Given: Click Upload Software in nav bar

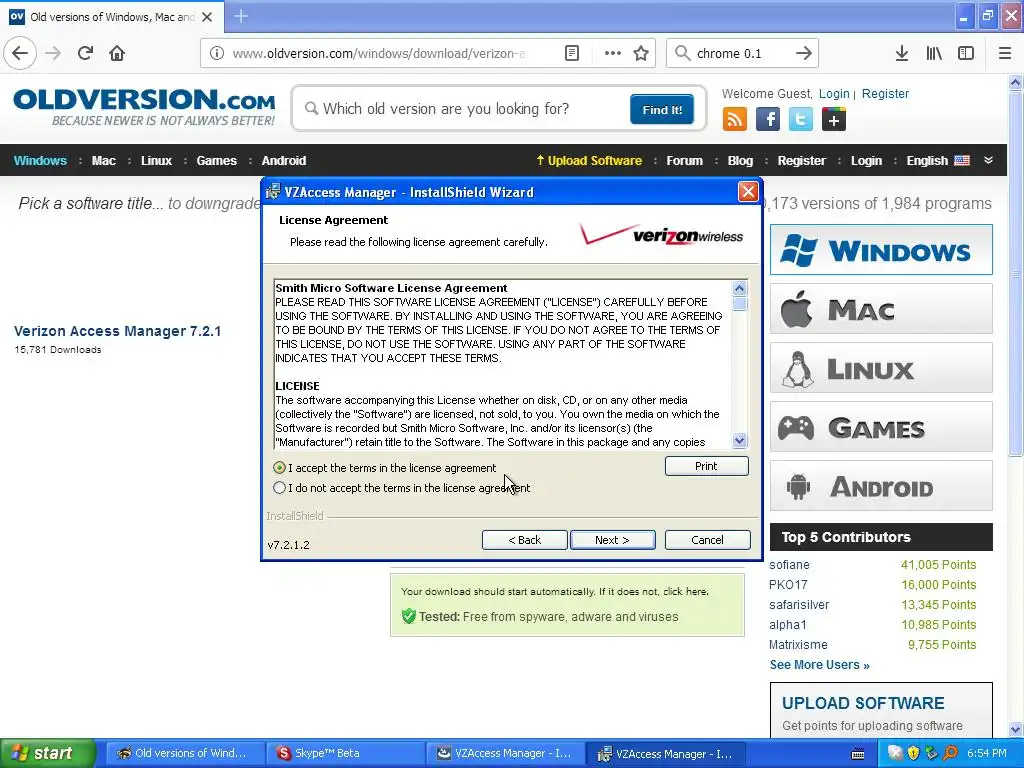Looking at the screenshot, I should [588, 161].
